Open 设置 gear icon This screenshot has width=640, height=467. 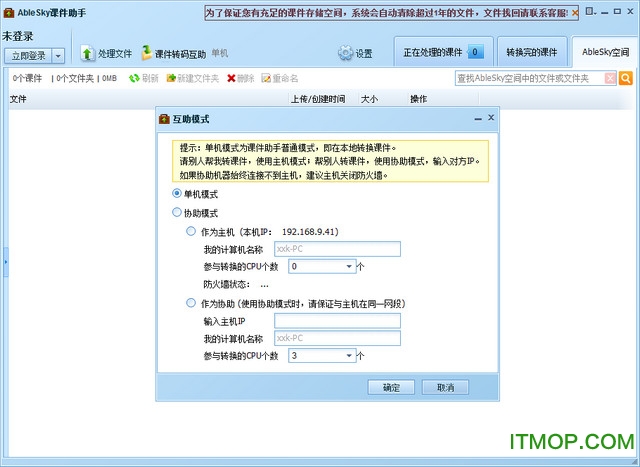coord(345,53)
